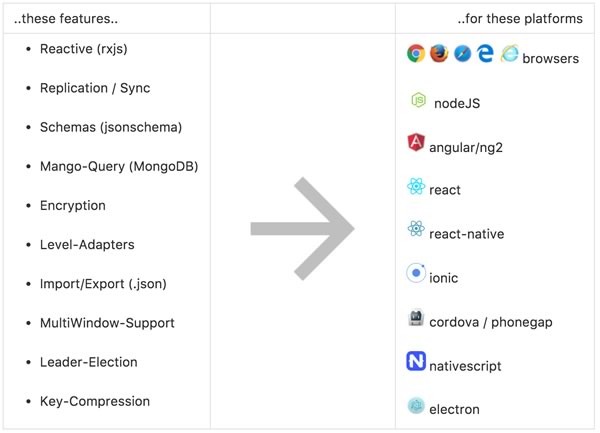
Task: Click the Edge browser icon
Action: pyautogui.click(x=485, y=54)
